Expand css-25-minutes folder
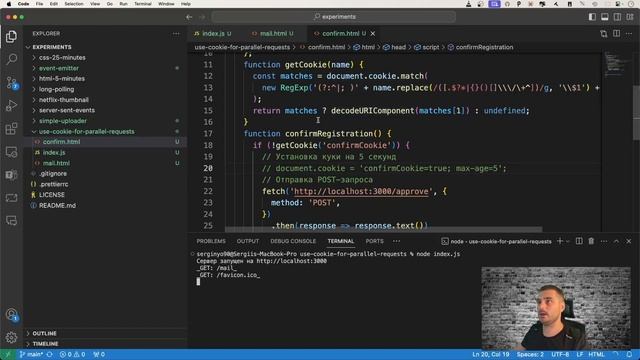Screen dimensions: 640x360 [62, 58]
